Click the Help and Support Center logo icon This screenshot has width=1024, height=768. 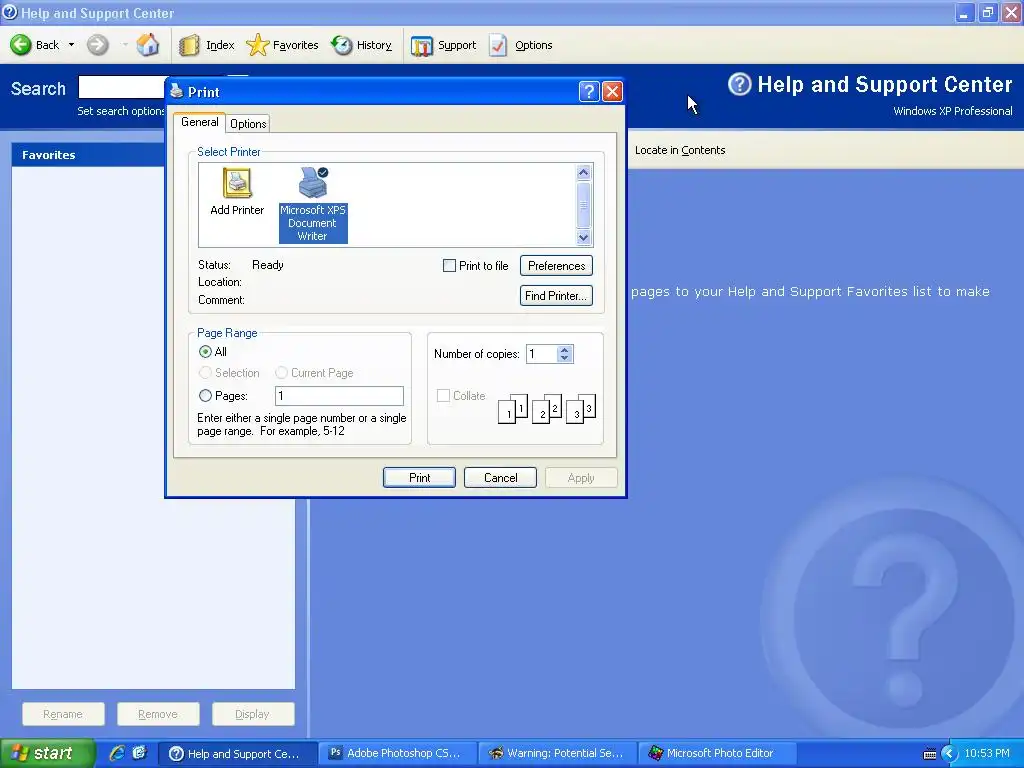(739, 84)
